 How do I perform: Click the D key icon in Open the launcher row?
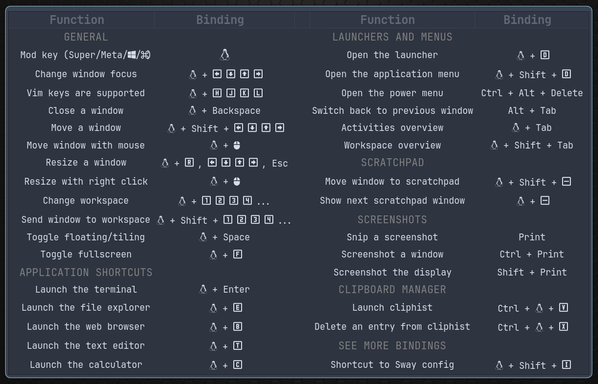pyautogui.click(x=545, y=55)
